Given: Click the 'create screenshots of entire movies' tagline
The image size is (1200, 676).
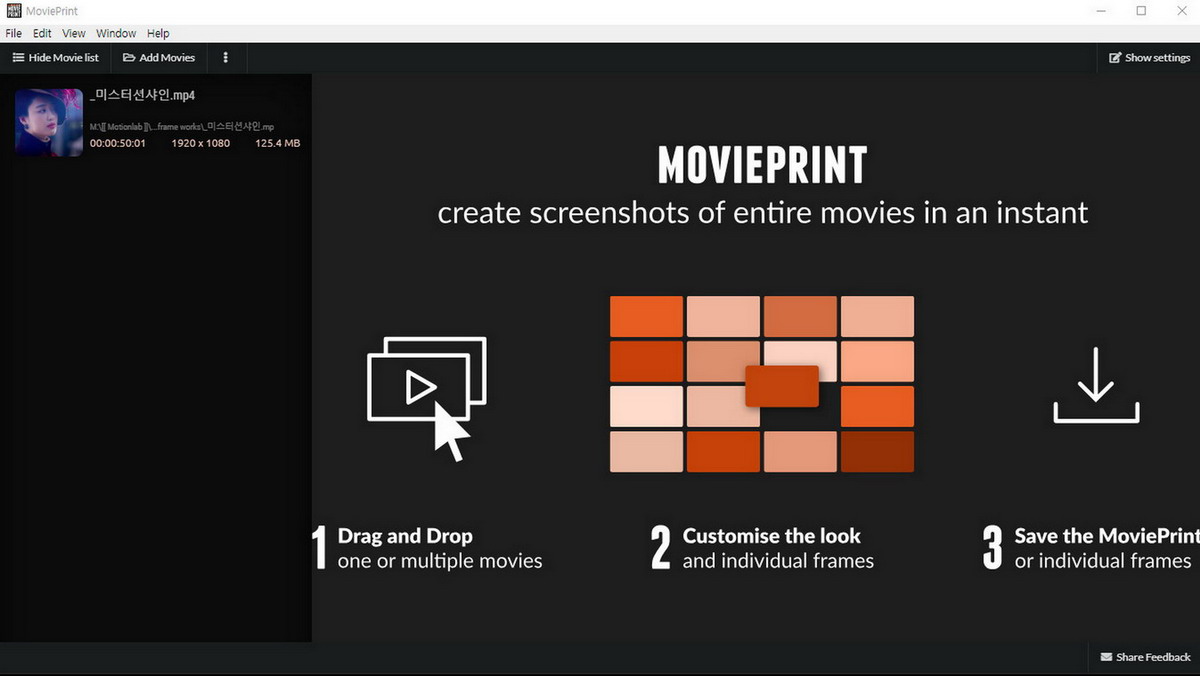Looking at the screenshot, I should pyautogui.click(x=763, y=213).
